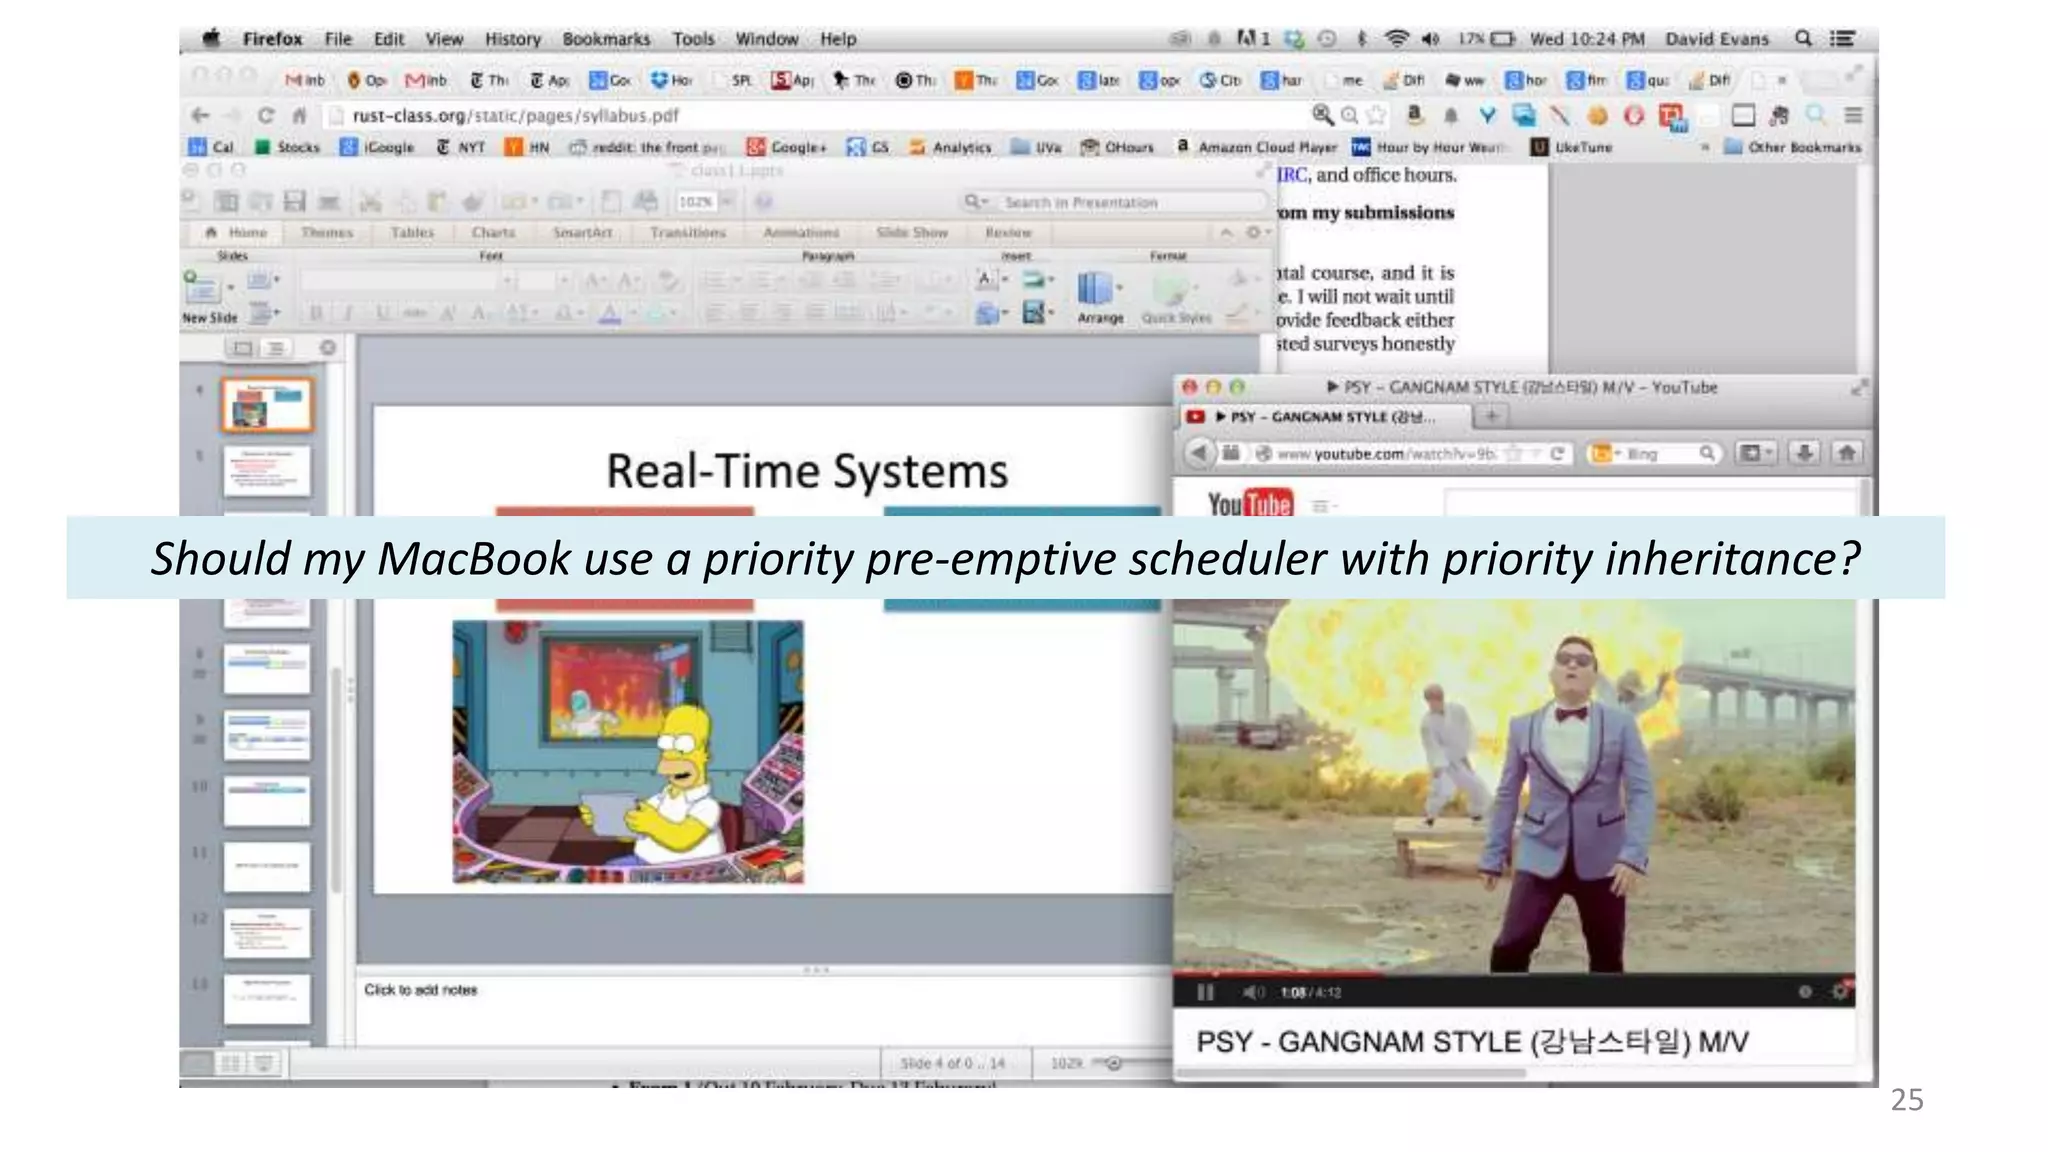Click the back arrow in Chrome toolbar
This screenshot has width=2048, height=1152.
200,115
